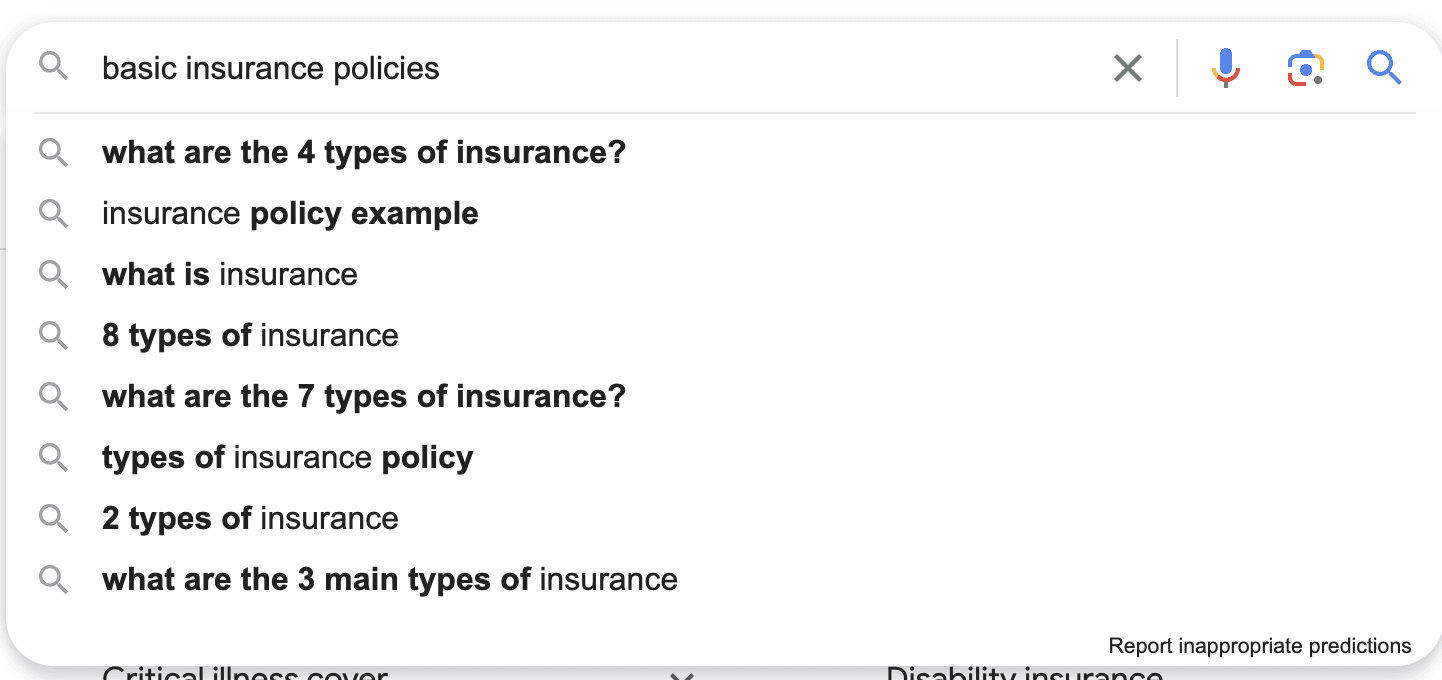The width and height of the screenshot is (1442, 680).
Task: Click "Report inappropriate predictions" link
Action: 1260,646
